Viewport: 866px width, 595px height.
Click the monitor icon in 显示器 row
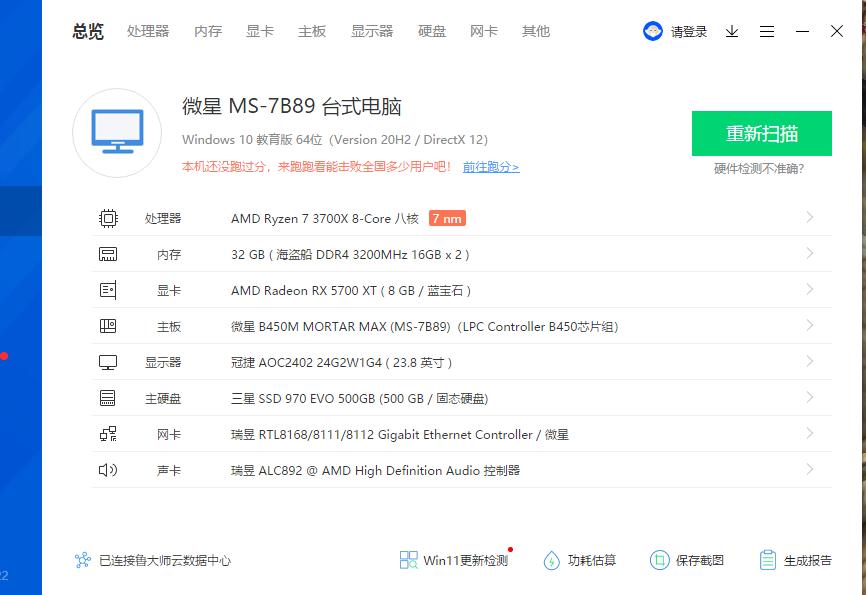pyautogui.click(x=108, y=362)
